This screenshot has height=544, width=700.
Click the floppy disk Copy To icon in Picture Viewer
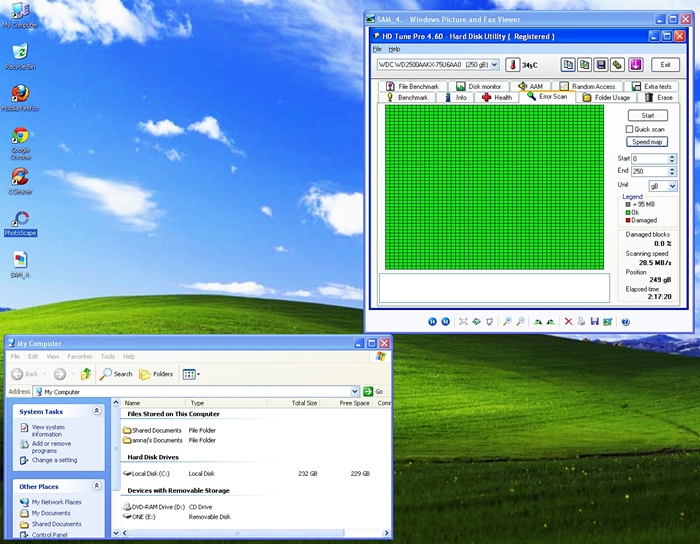pos(594,321)
